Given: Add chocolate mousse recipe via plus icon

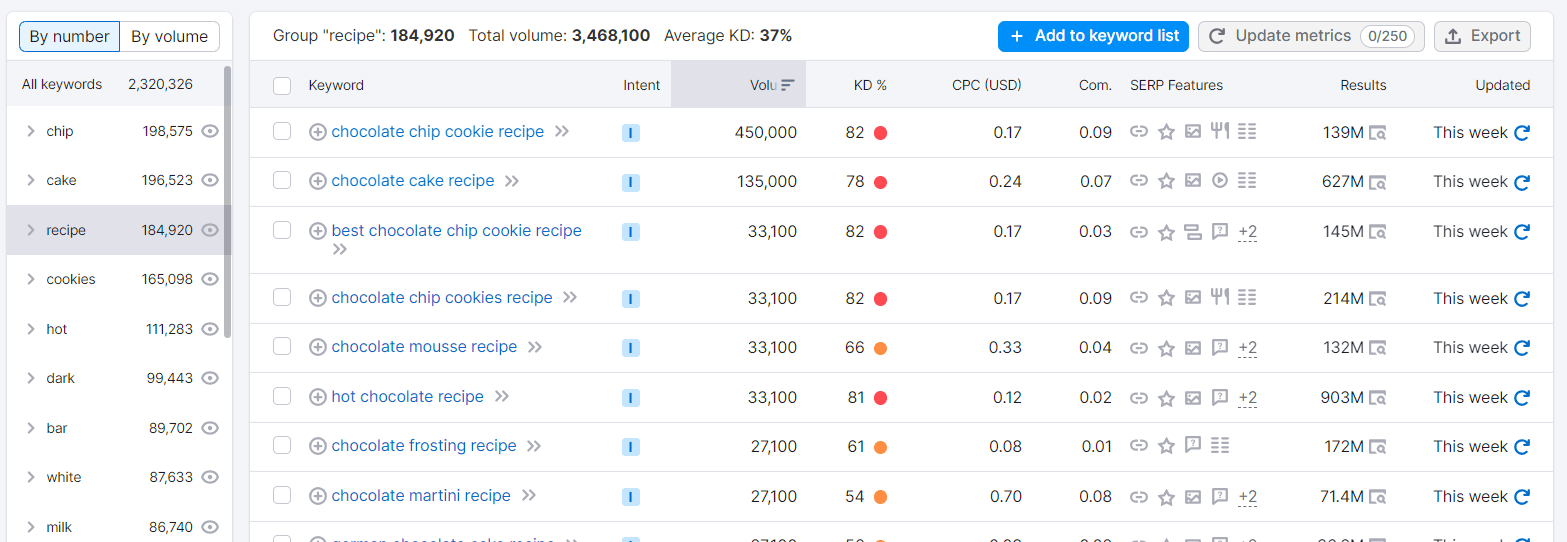Looking at the screenshot, I should (x=318, y=347).
